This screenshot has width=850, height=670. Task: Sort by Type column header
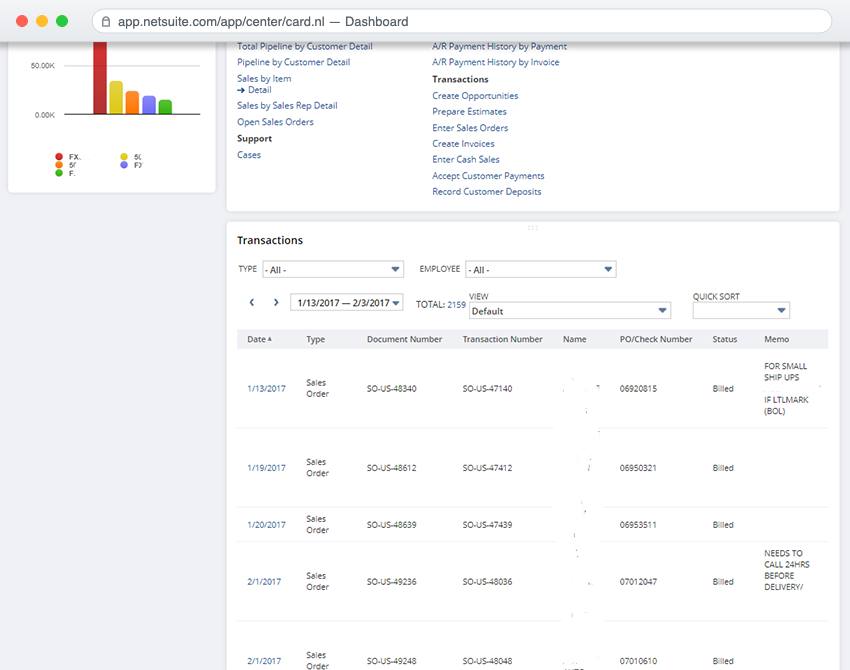(x=315, y=339)
